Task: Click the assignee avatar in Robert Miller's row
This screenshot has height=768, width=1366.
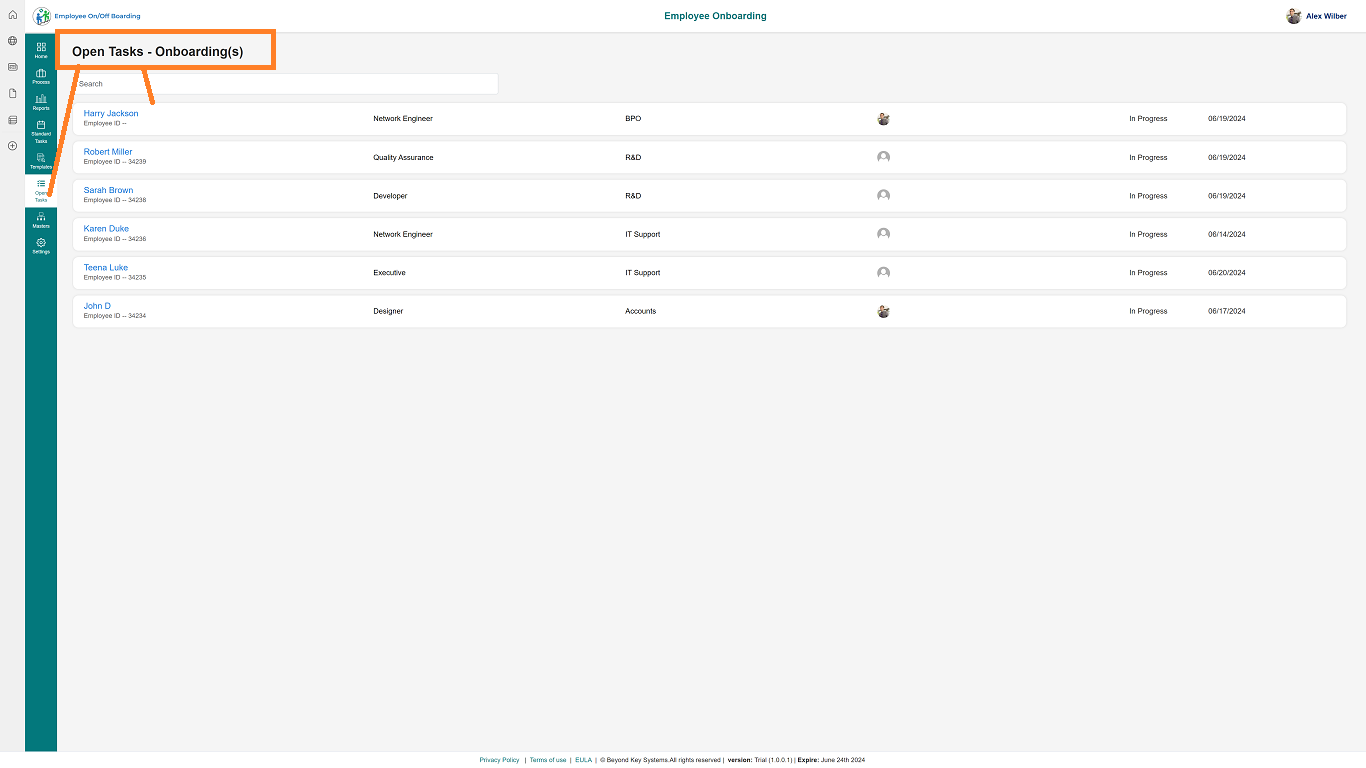Action: click(x=883, y=157)
